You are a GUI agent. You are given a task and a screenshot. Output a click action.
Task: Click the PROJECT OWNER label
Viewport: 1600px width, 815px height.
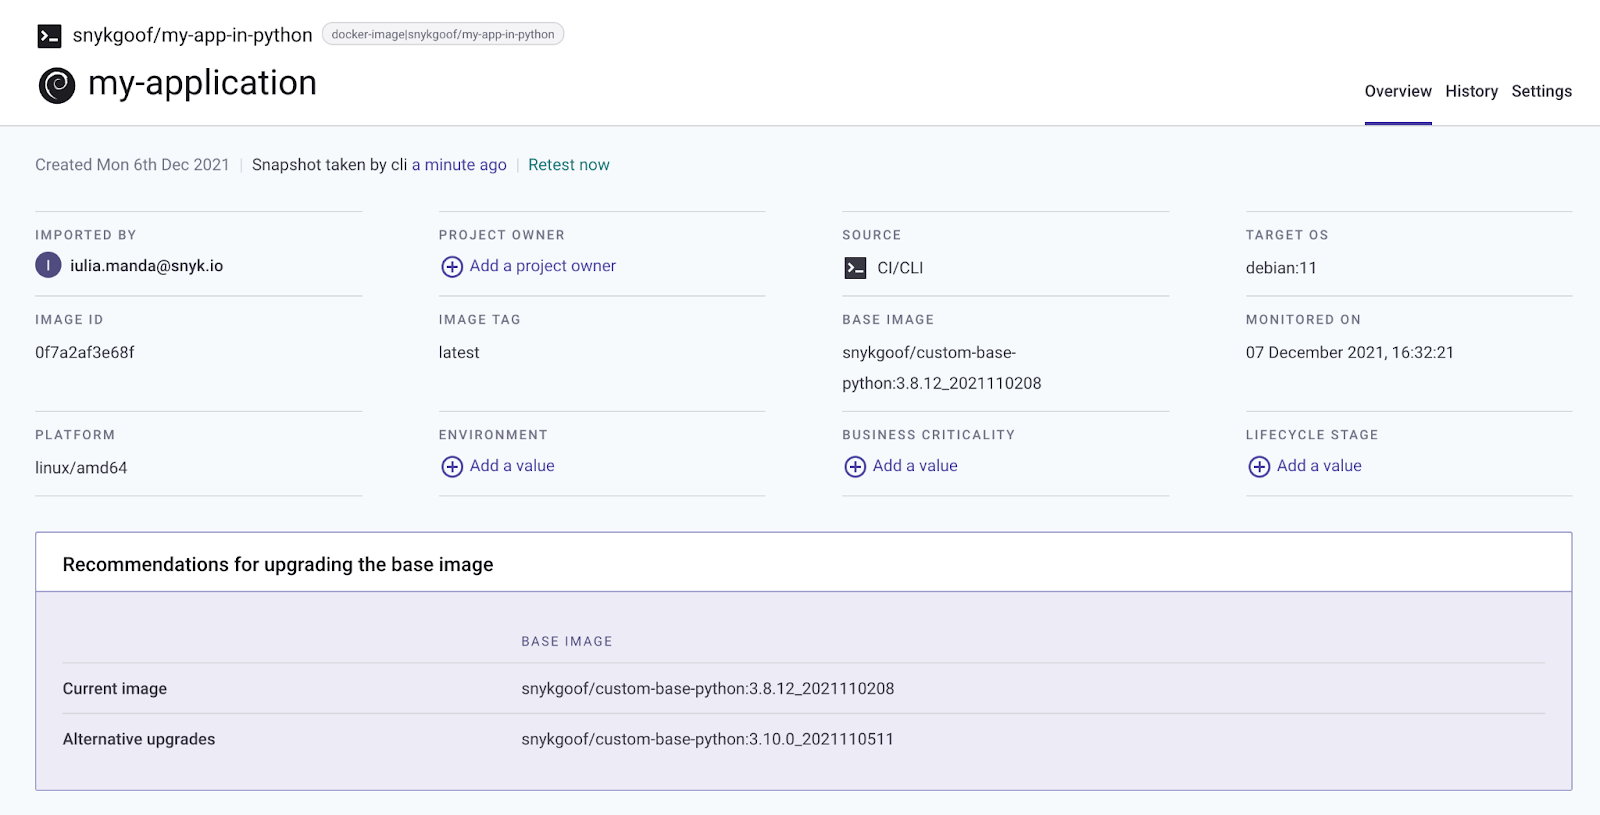point(502,235)
